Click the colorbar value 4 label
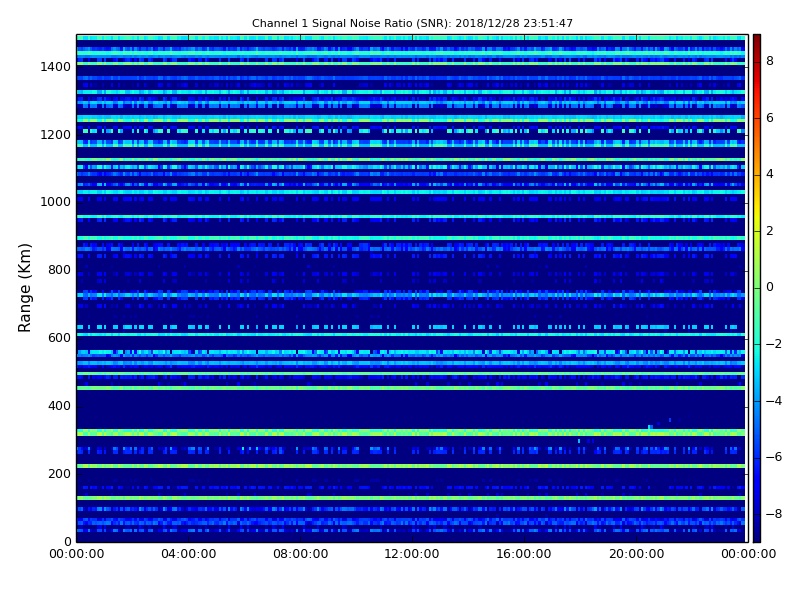This screenshot has height=600, width=800. click(770, 174)
